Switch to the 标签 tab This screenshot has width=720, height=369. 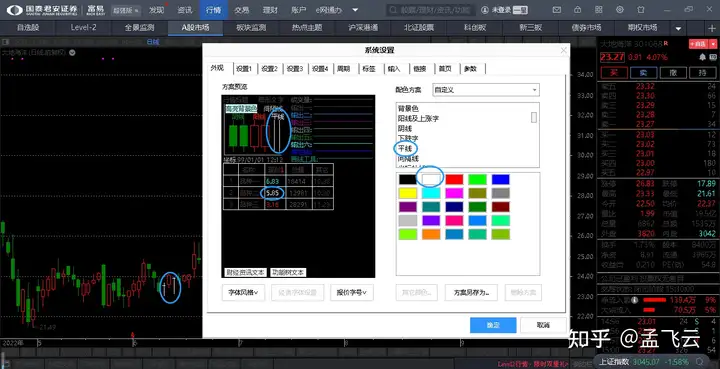[369, 69]
